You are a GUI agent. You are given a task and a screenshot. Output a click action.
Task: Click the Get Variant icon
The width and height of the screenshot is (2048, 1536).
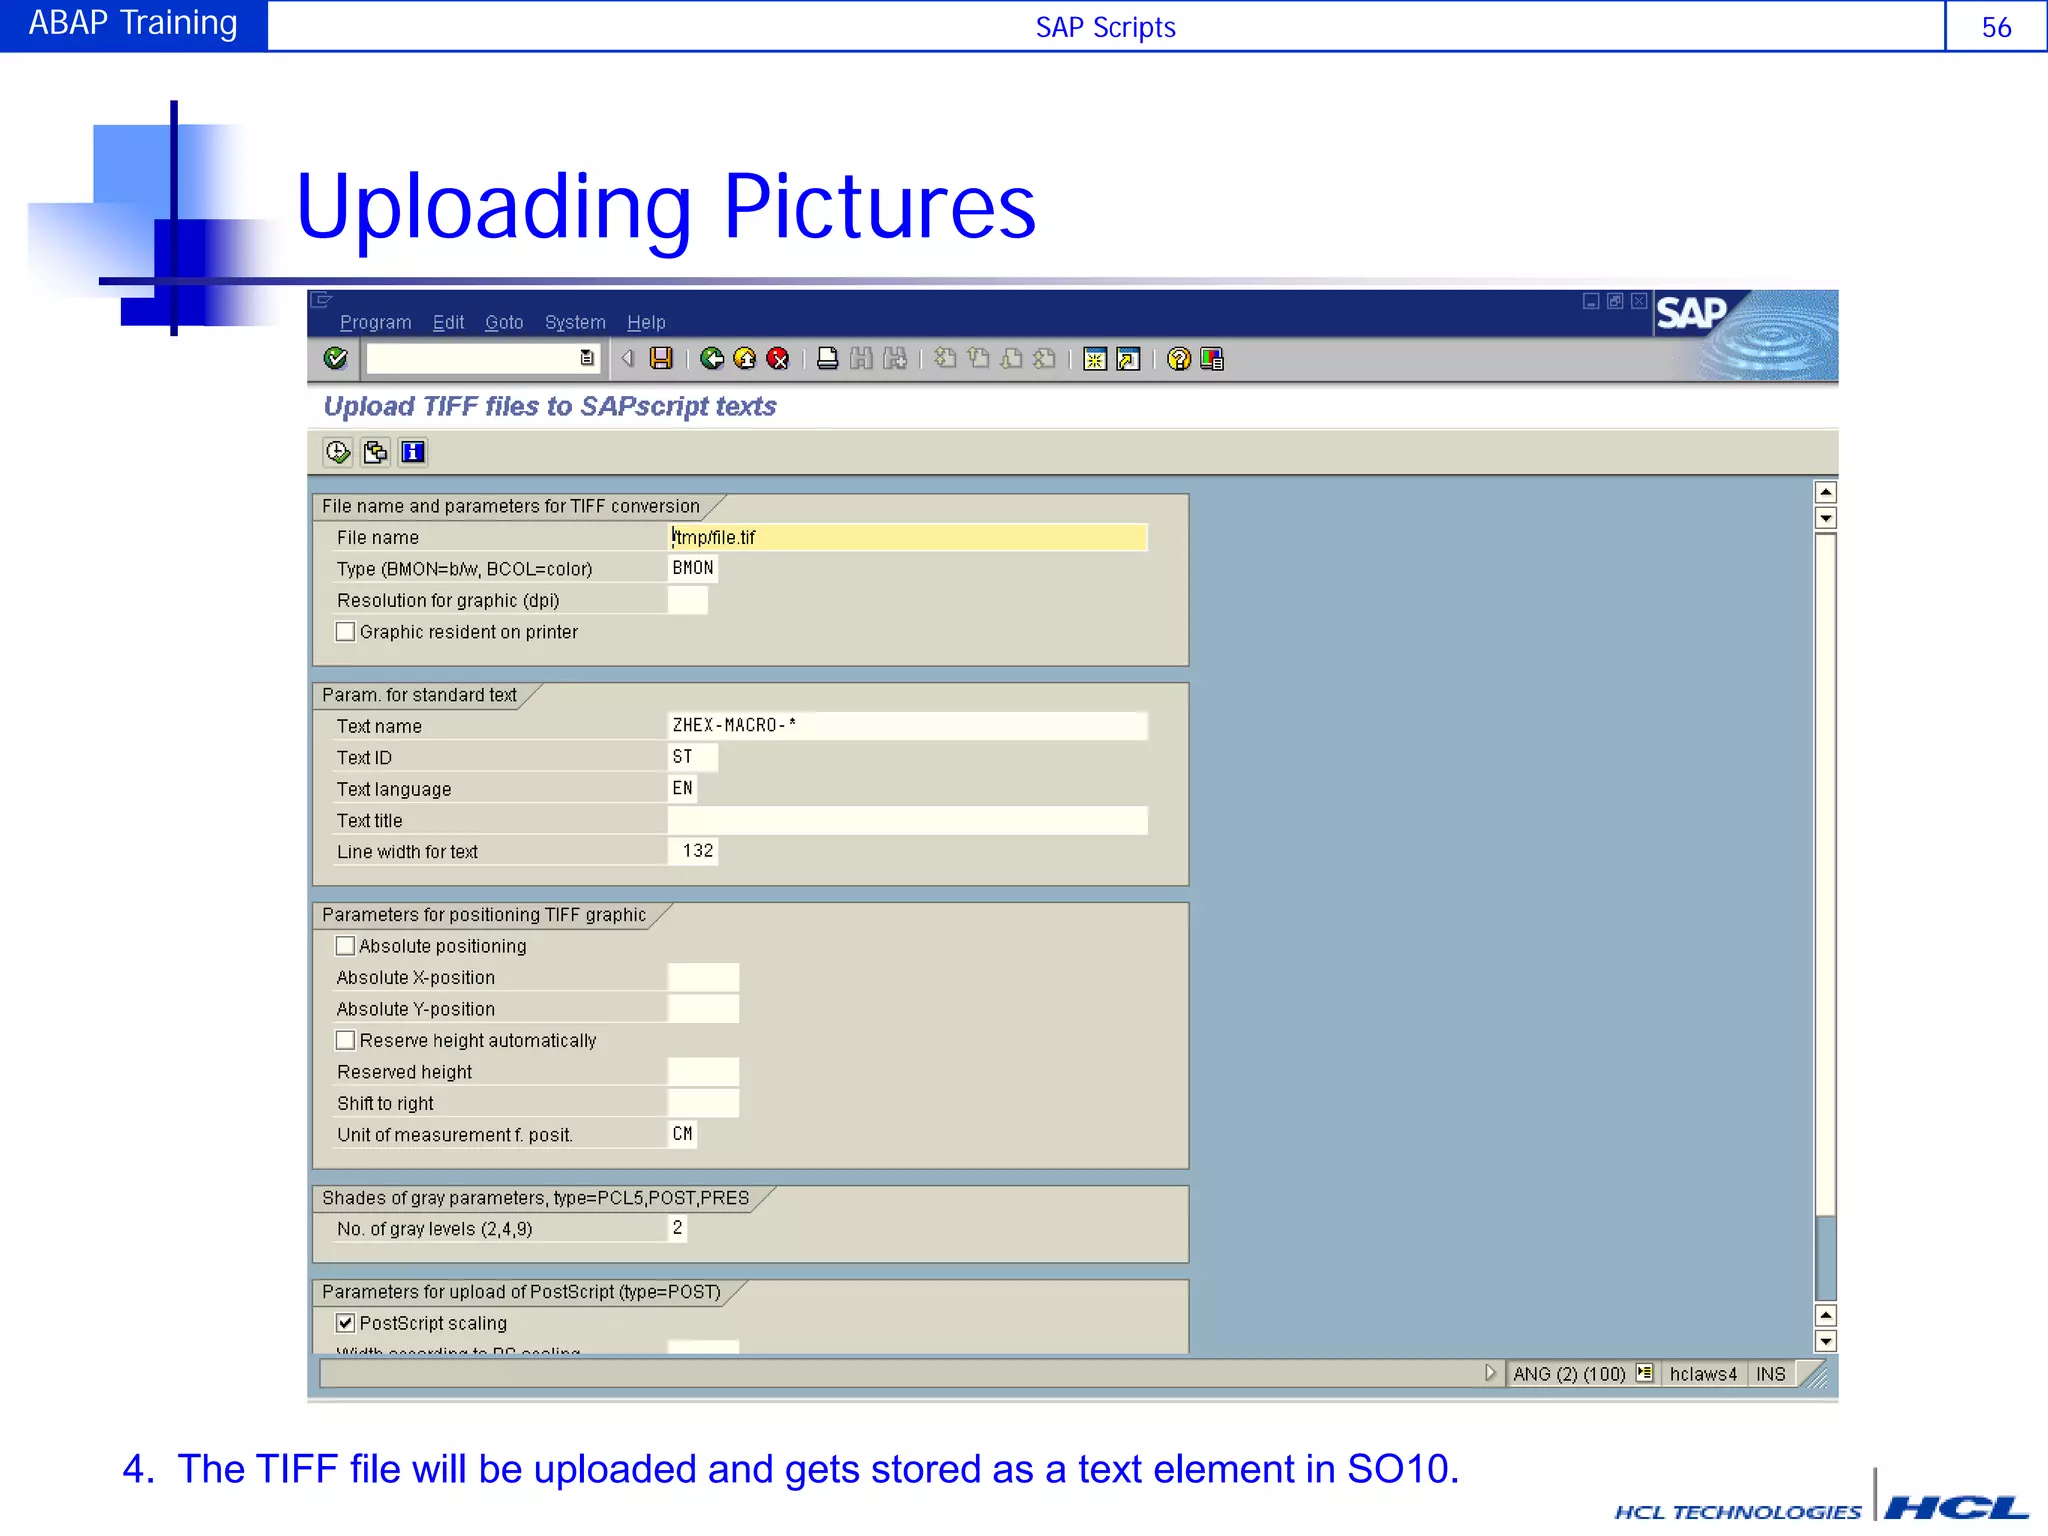[375, 452]
